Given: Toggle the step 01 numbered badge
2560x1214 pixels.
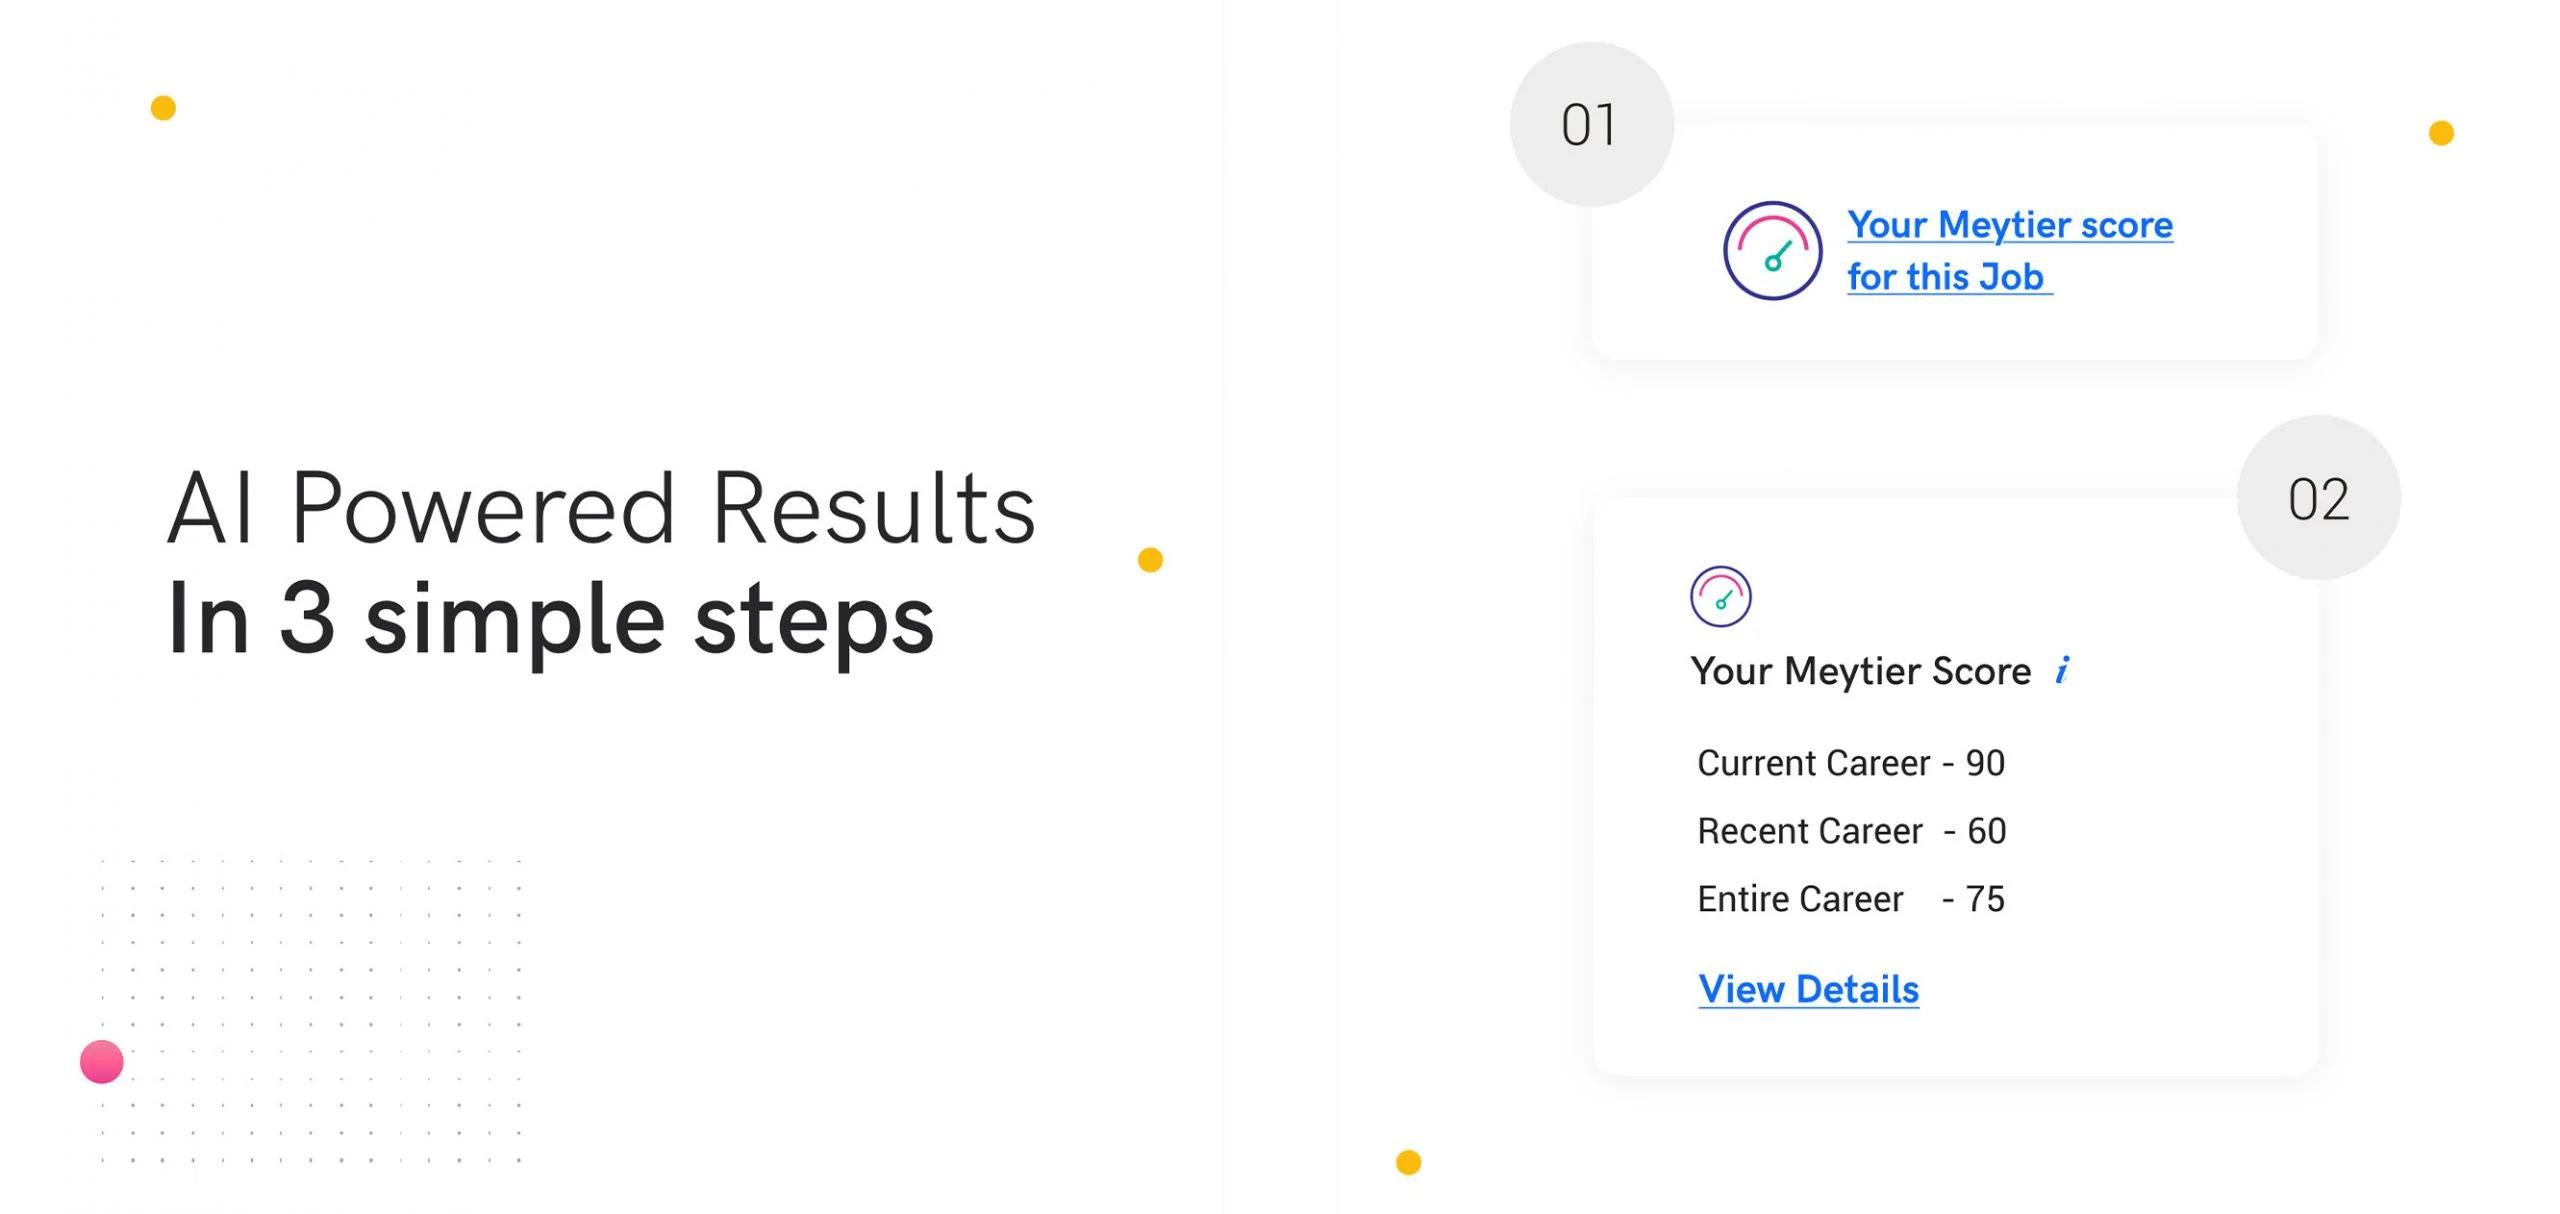Looking at the screenshot, I should [x=1590, y=122].
